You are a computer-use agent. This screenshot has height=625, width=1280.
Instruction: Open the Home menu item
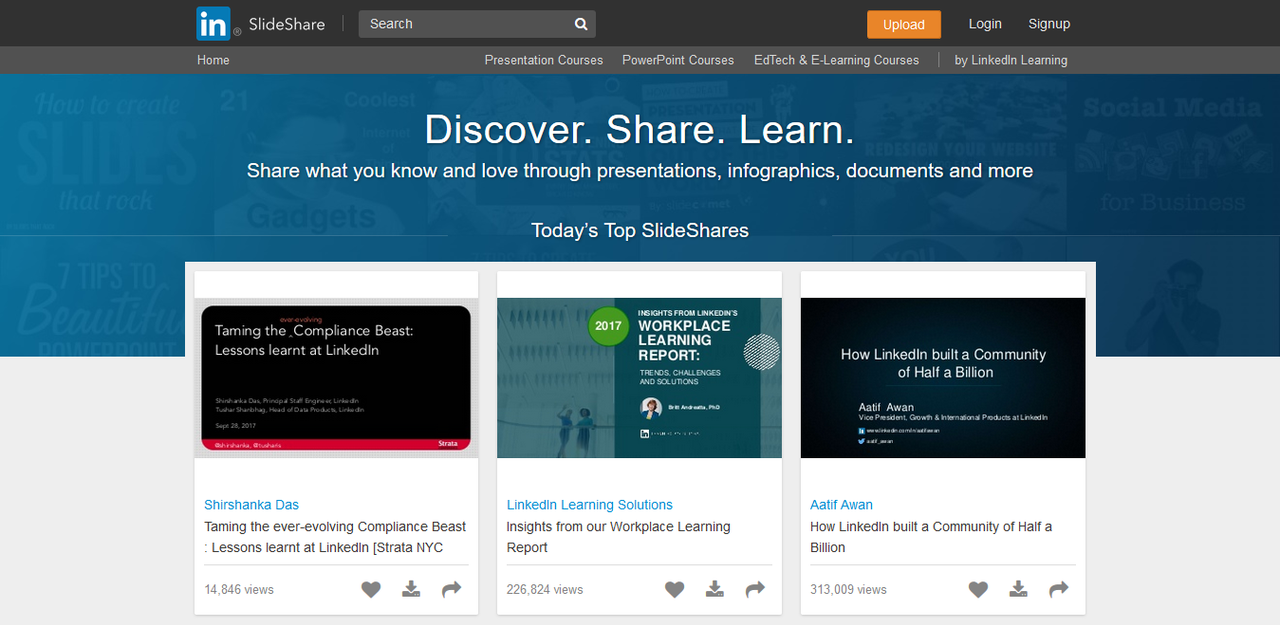213,60
